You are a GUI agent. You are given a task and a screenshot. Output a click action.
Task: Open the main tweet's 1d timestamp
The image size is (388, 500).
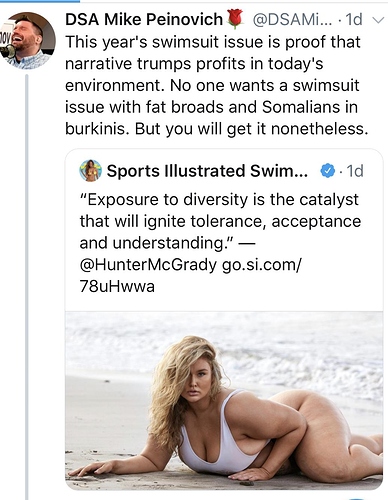pyautogui.click(x=353, y=20)
